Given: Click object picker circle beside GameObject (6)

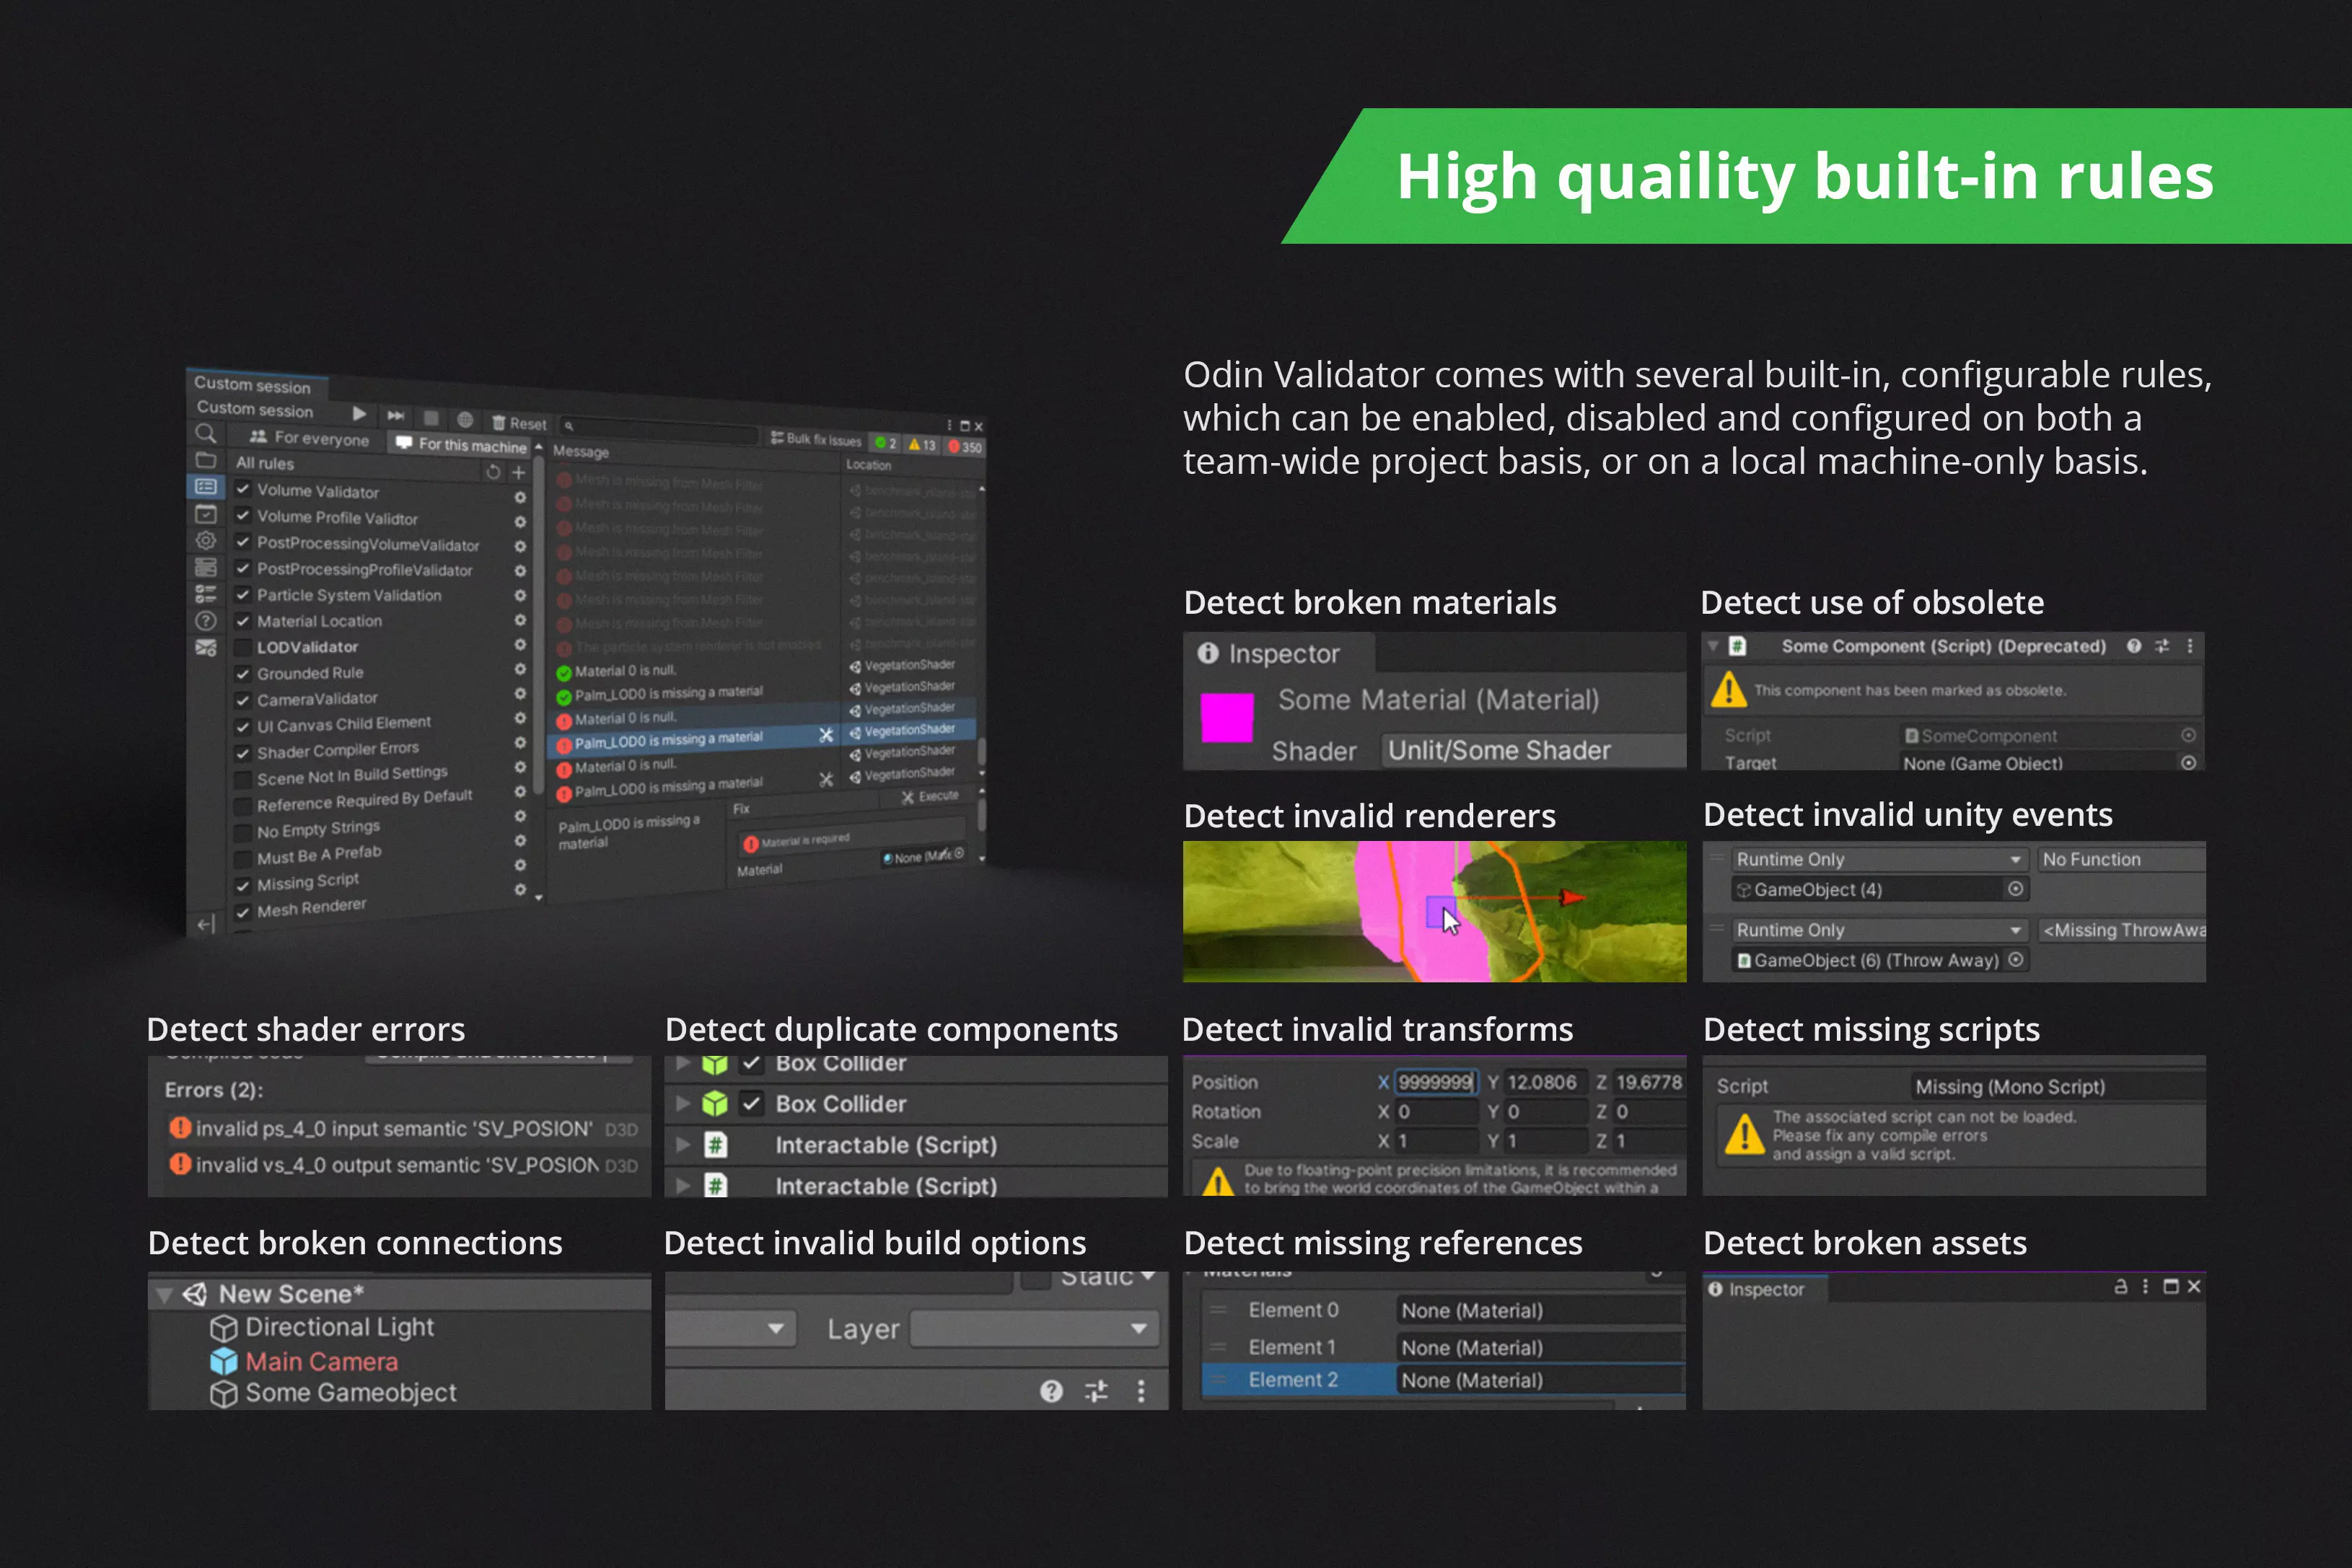Looking at the screenshot, I should point(2016,960).
